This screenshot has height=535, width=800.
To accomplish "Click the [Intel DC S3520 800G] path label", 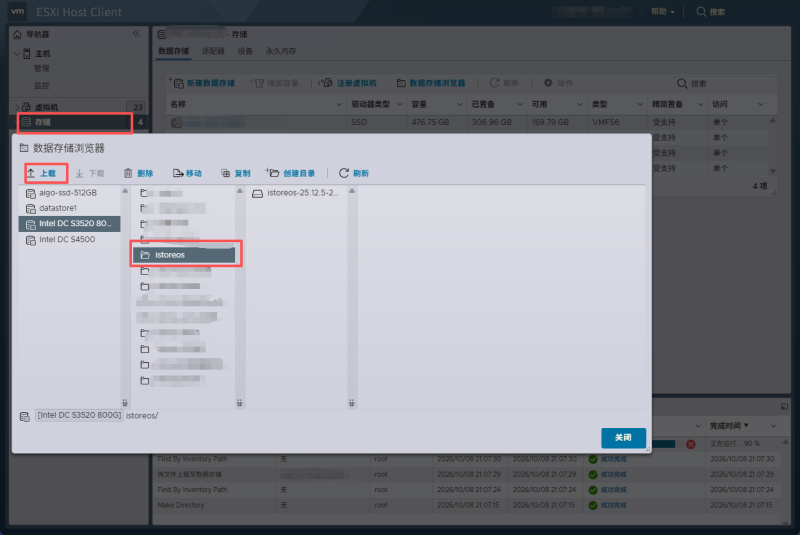I will click(x=79, y=415).
